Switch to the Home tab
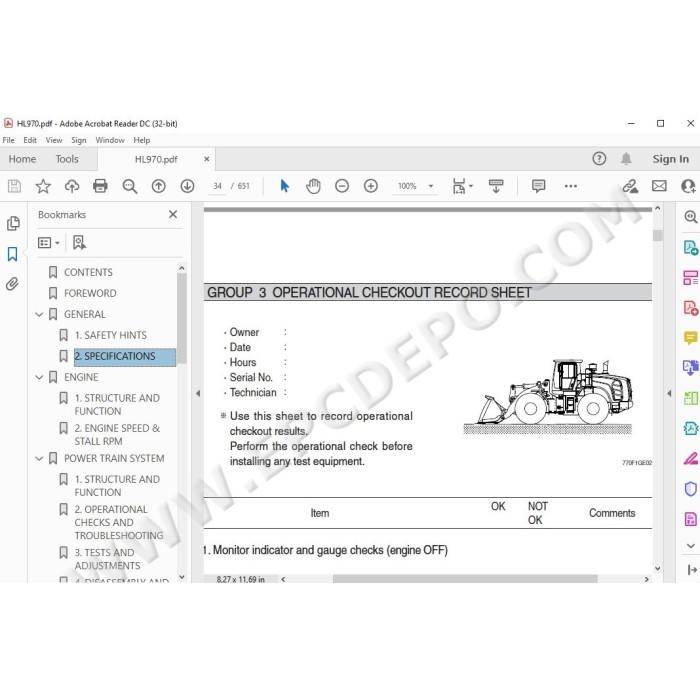 [22, 159]
